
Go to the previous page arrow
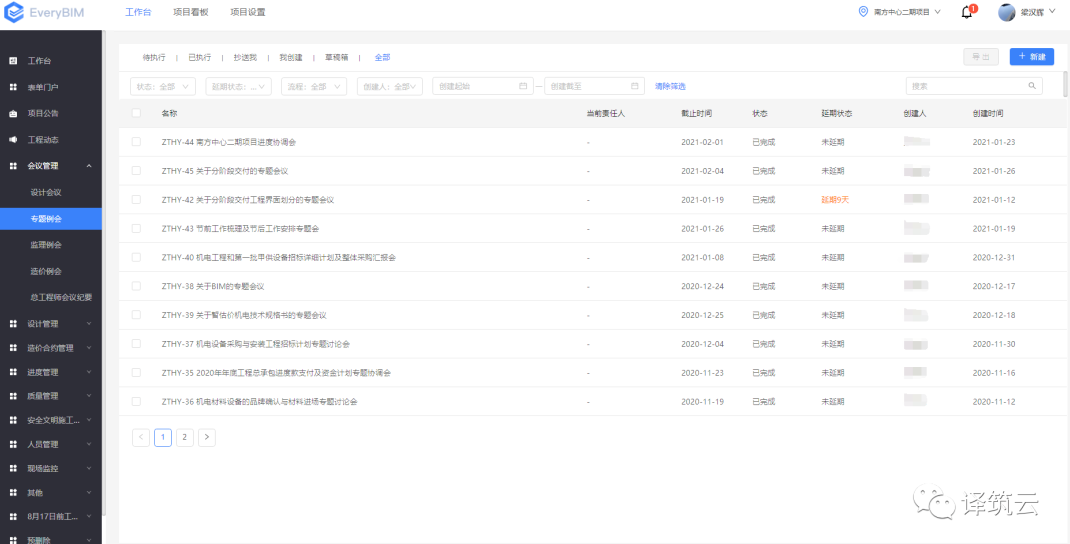(x=141, y=438)
